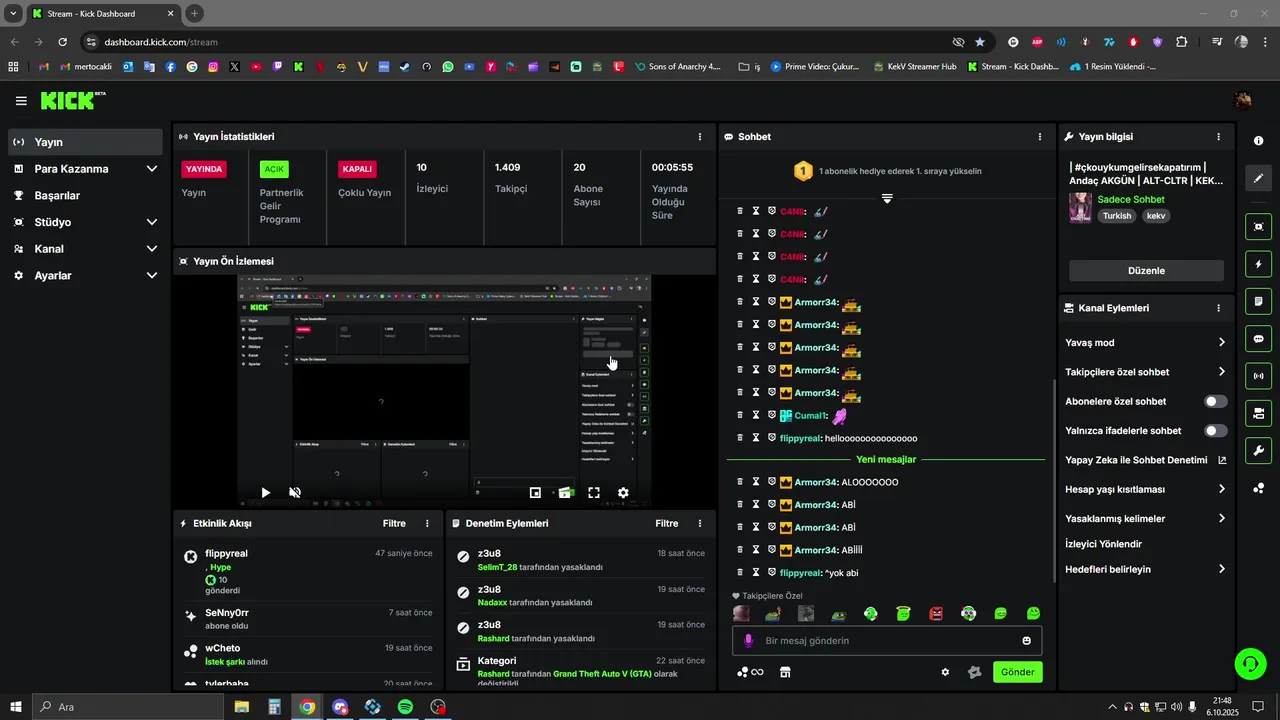Toggle Abonelere özel sohbet switch
The height and width of the screenshot is (720, 1280).
pos(1215,401)
